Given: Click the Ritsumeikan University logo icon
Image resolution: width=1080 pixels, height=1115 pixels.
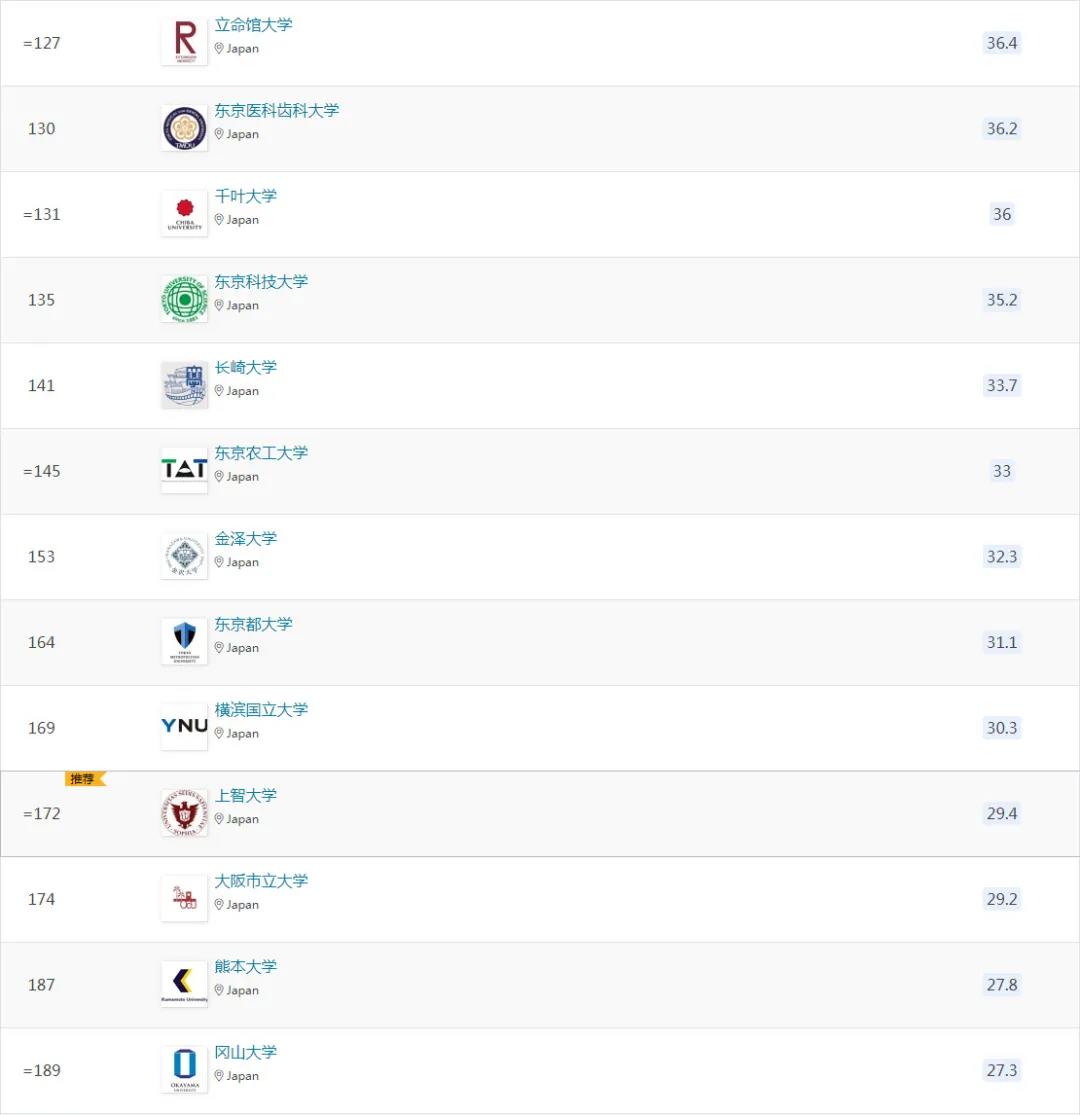Looking at the screenshot, I should [184, 43].
